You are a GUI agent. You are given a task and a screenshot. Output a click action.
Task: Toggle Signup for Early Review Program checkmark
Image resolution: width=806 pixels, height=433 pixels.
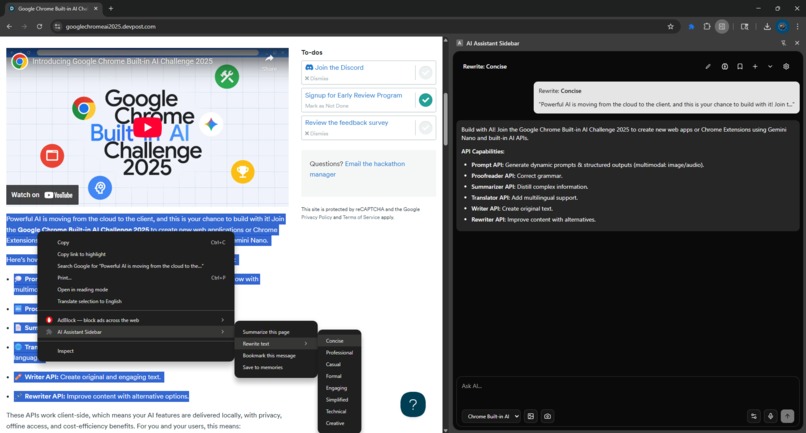click(x=426, y=100)
